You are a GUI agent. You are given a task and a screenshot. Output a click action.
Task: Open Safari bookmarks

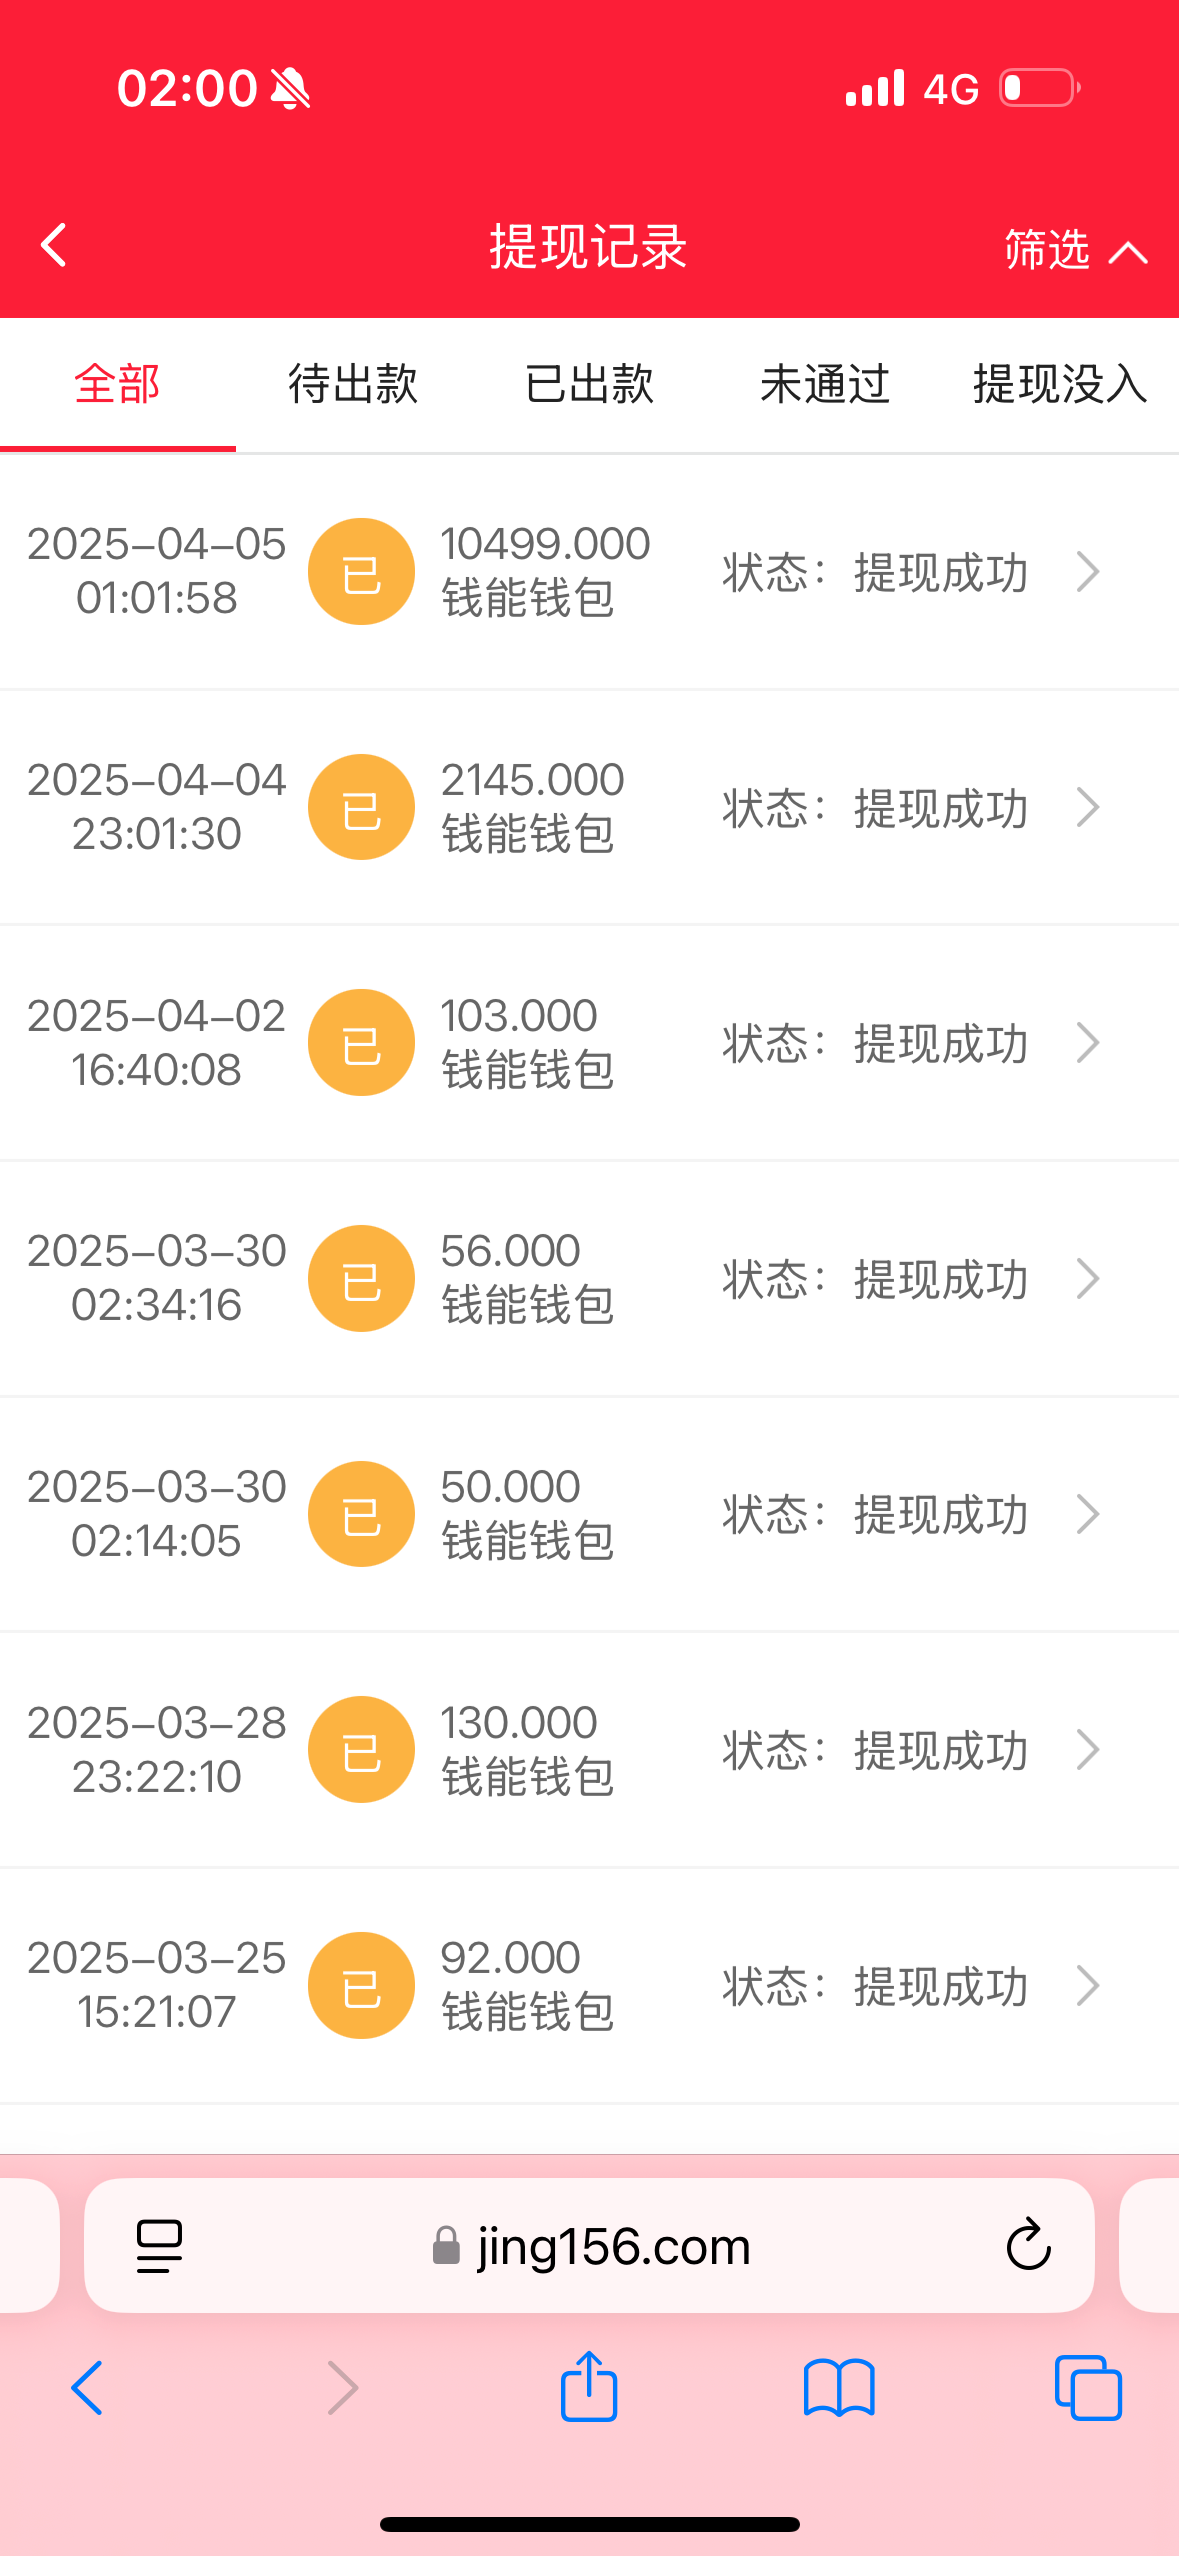[x=839, y=2388]
